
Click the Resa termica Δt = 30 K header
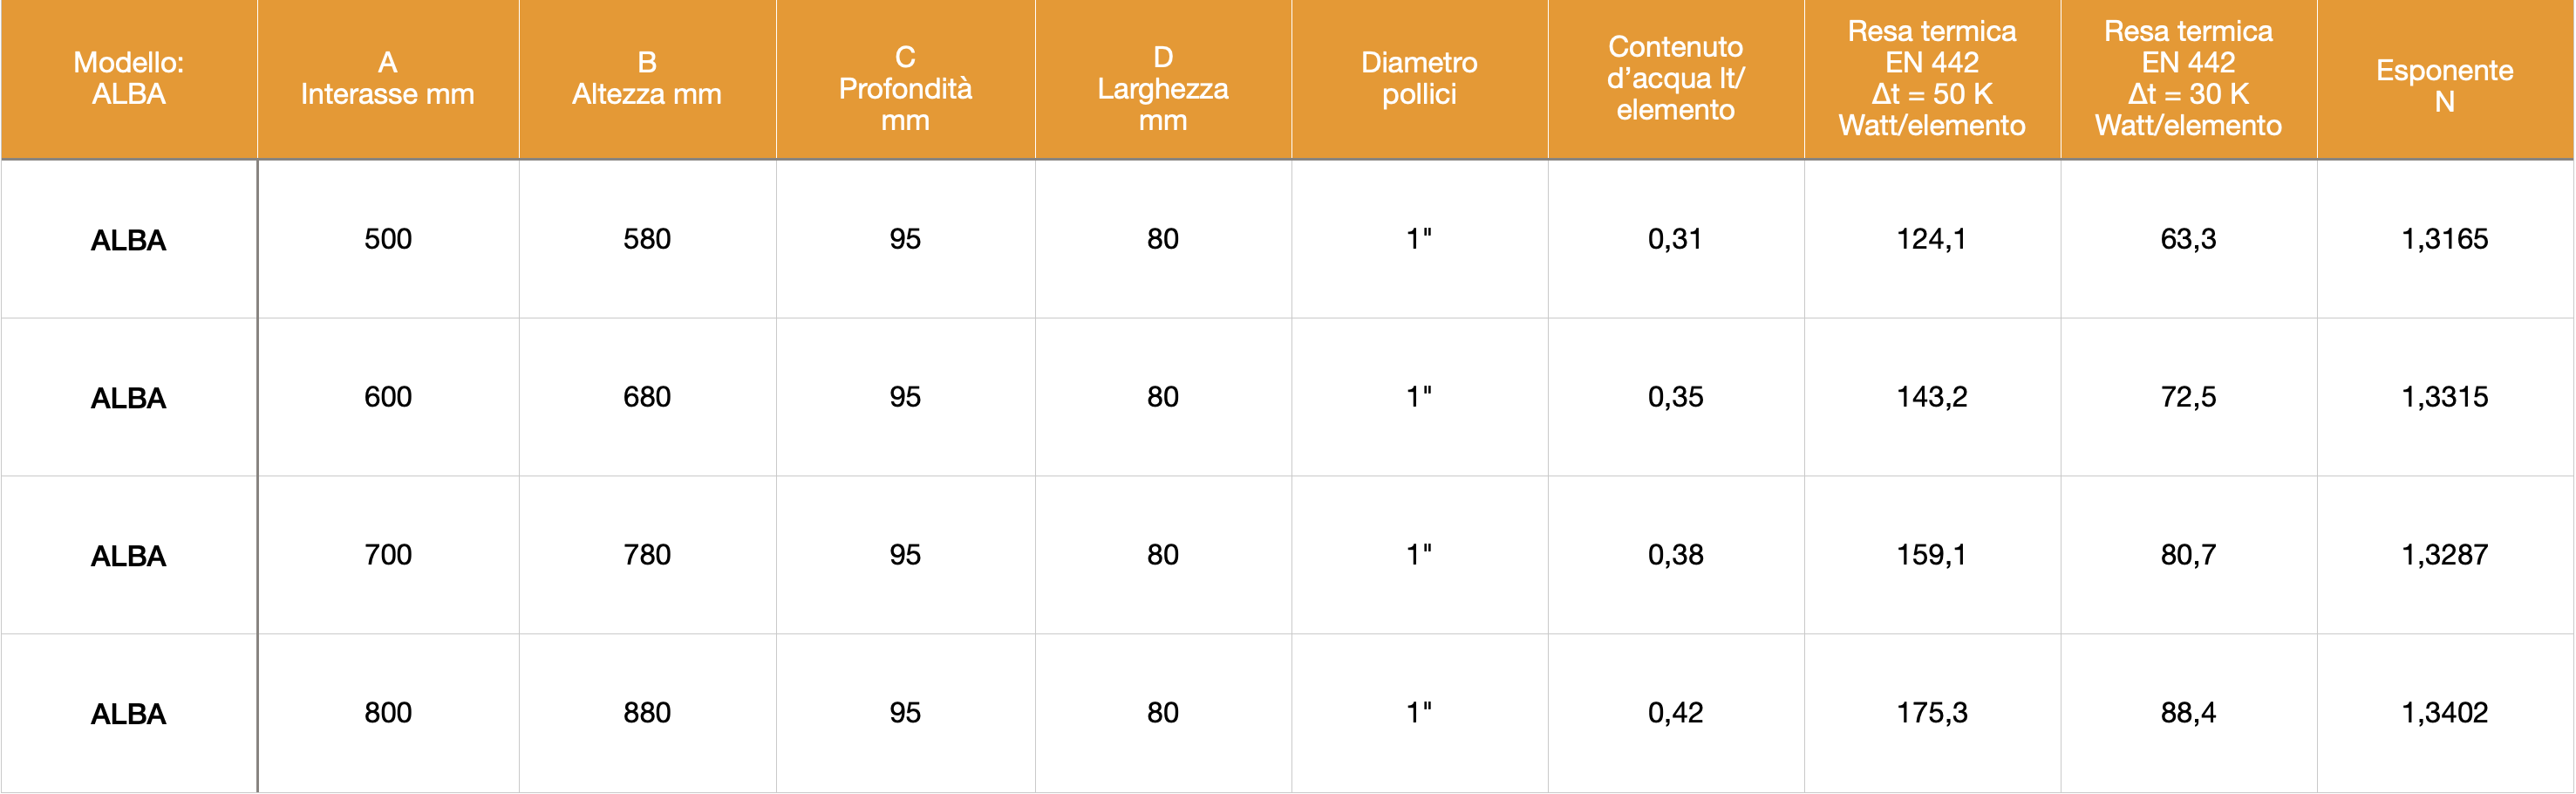(x=2189, y=79)
